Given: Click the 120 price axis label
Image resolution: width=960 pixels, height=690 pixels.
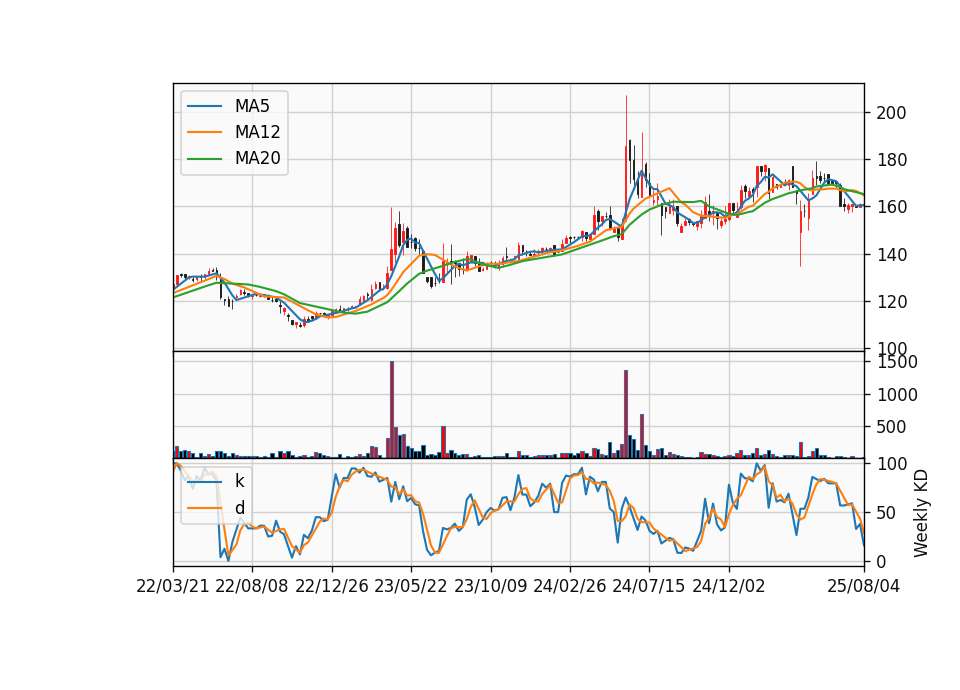Looking at the screenshot, I should click(x=891, y=302).
